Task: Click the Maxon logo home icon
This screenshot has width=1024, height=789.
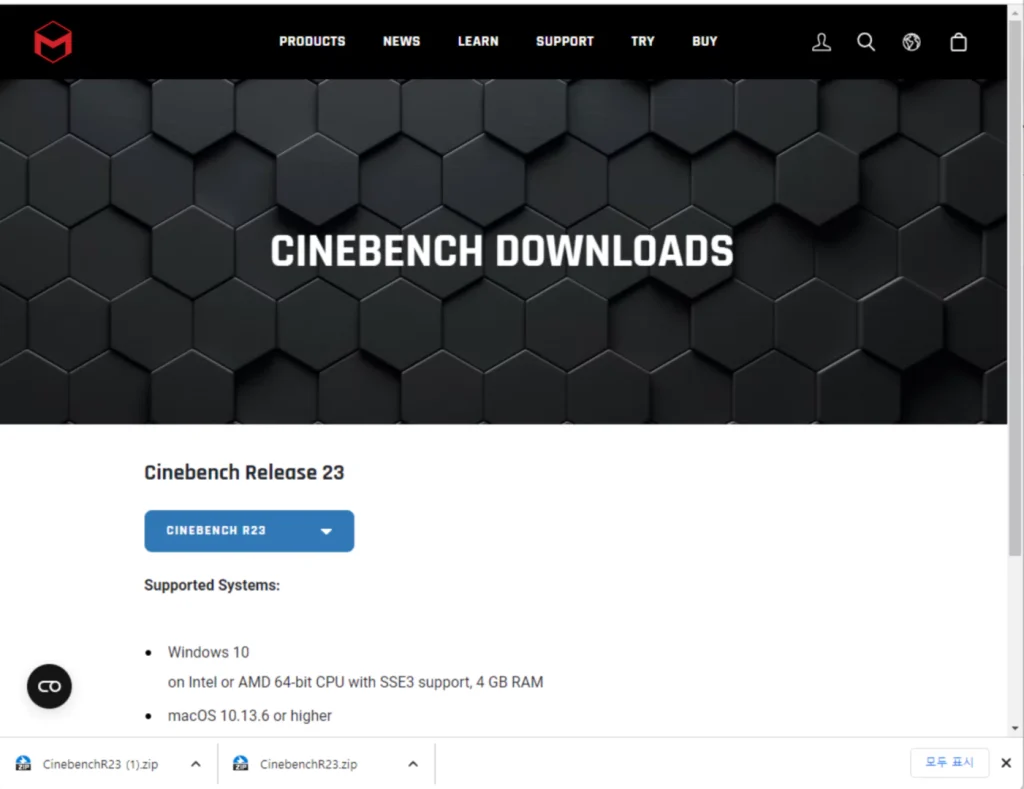Action: tap(53, 42)
